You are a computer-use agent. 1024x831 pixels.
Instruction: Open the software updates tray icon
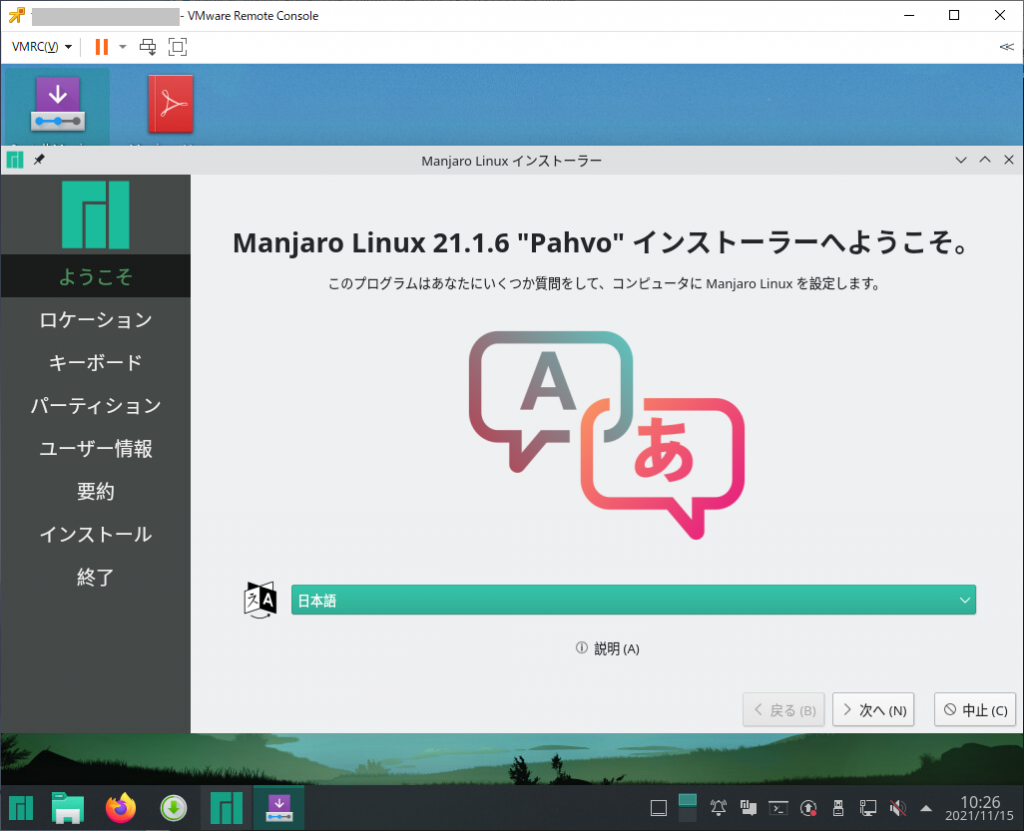tap(808, 809)
